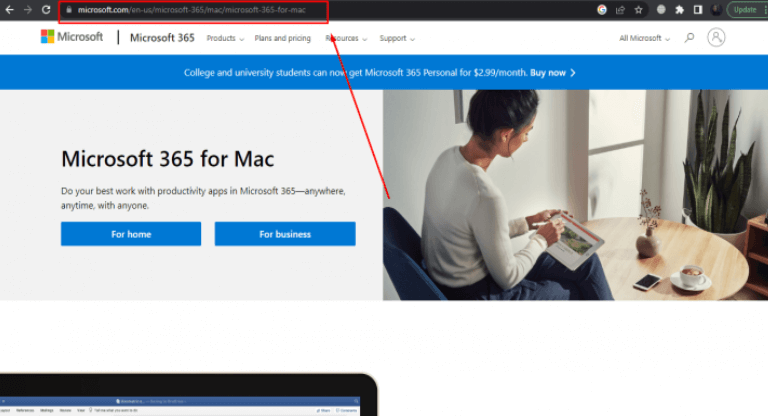Screen dimensions: 768x416
Task: Open site search magnifier
Action: coord(690,38)
